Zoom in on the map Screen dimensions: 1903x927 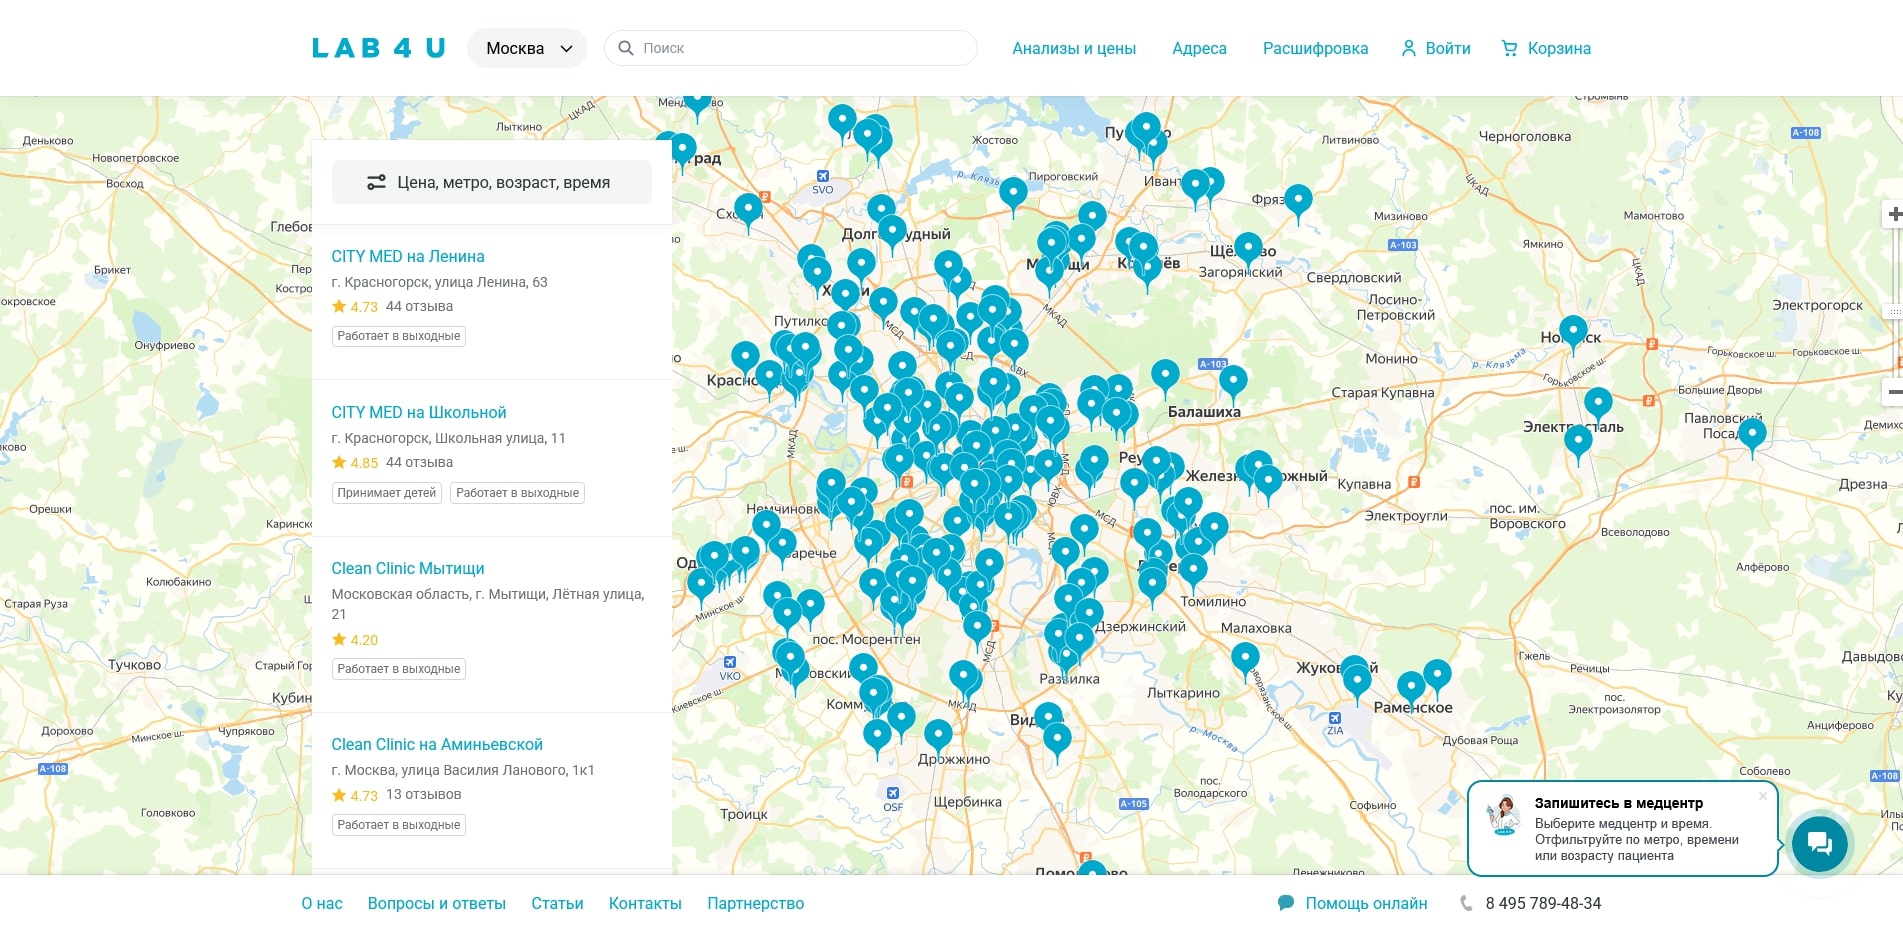click(x=1893, y=215)
